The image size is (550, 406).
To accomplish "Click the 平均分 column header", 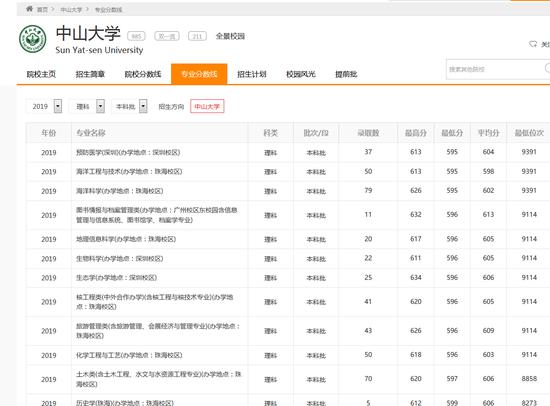I will [489, 133].
